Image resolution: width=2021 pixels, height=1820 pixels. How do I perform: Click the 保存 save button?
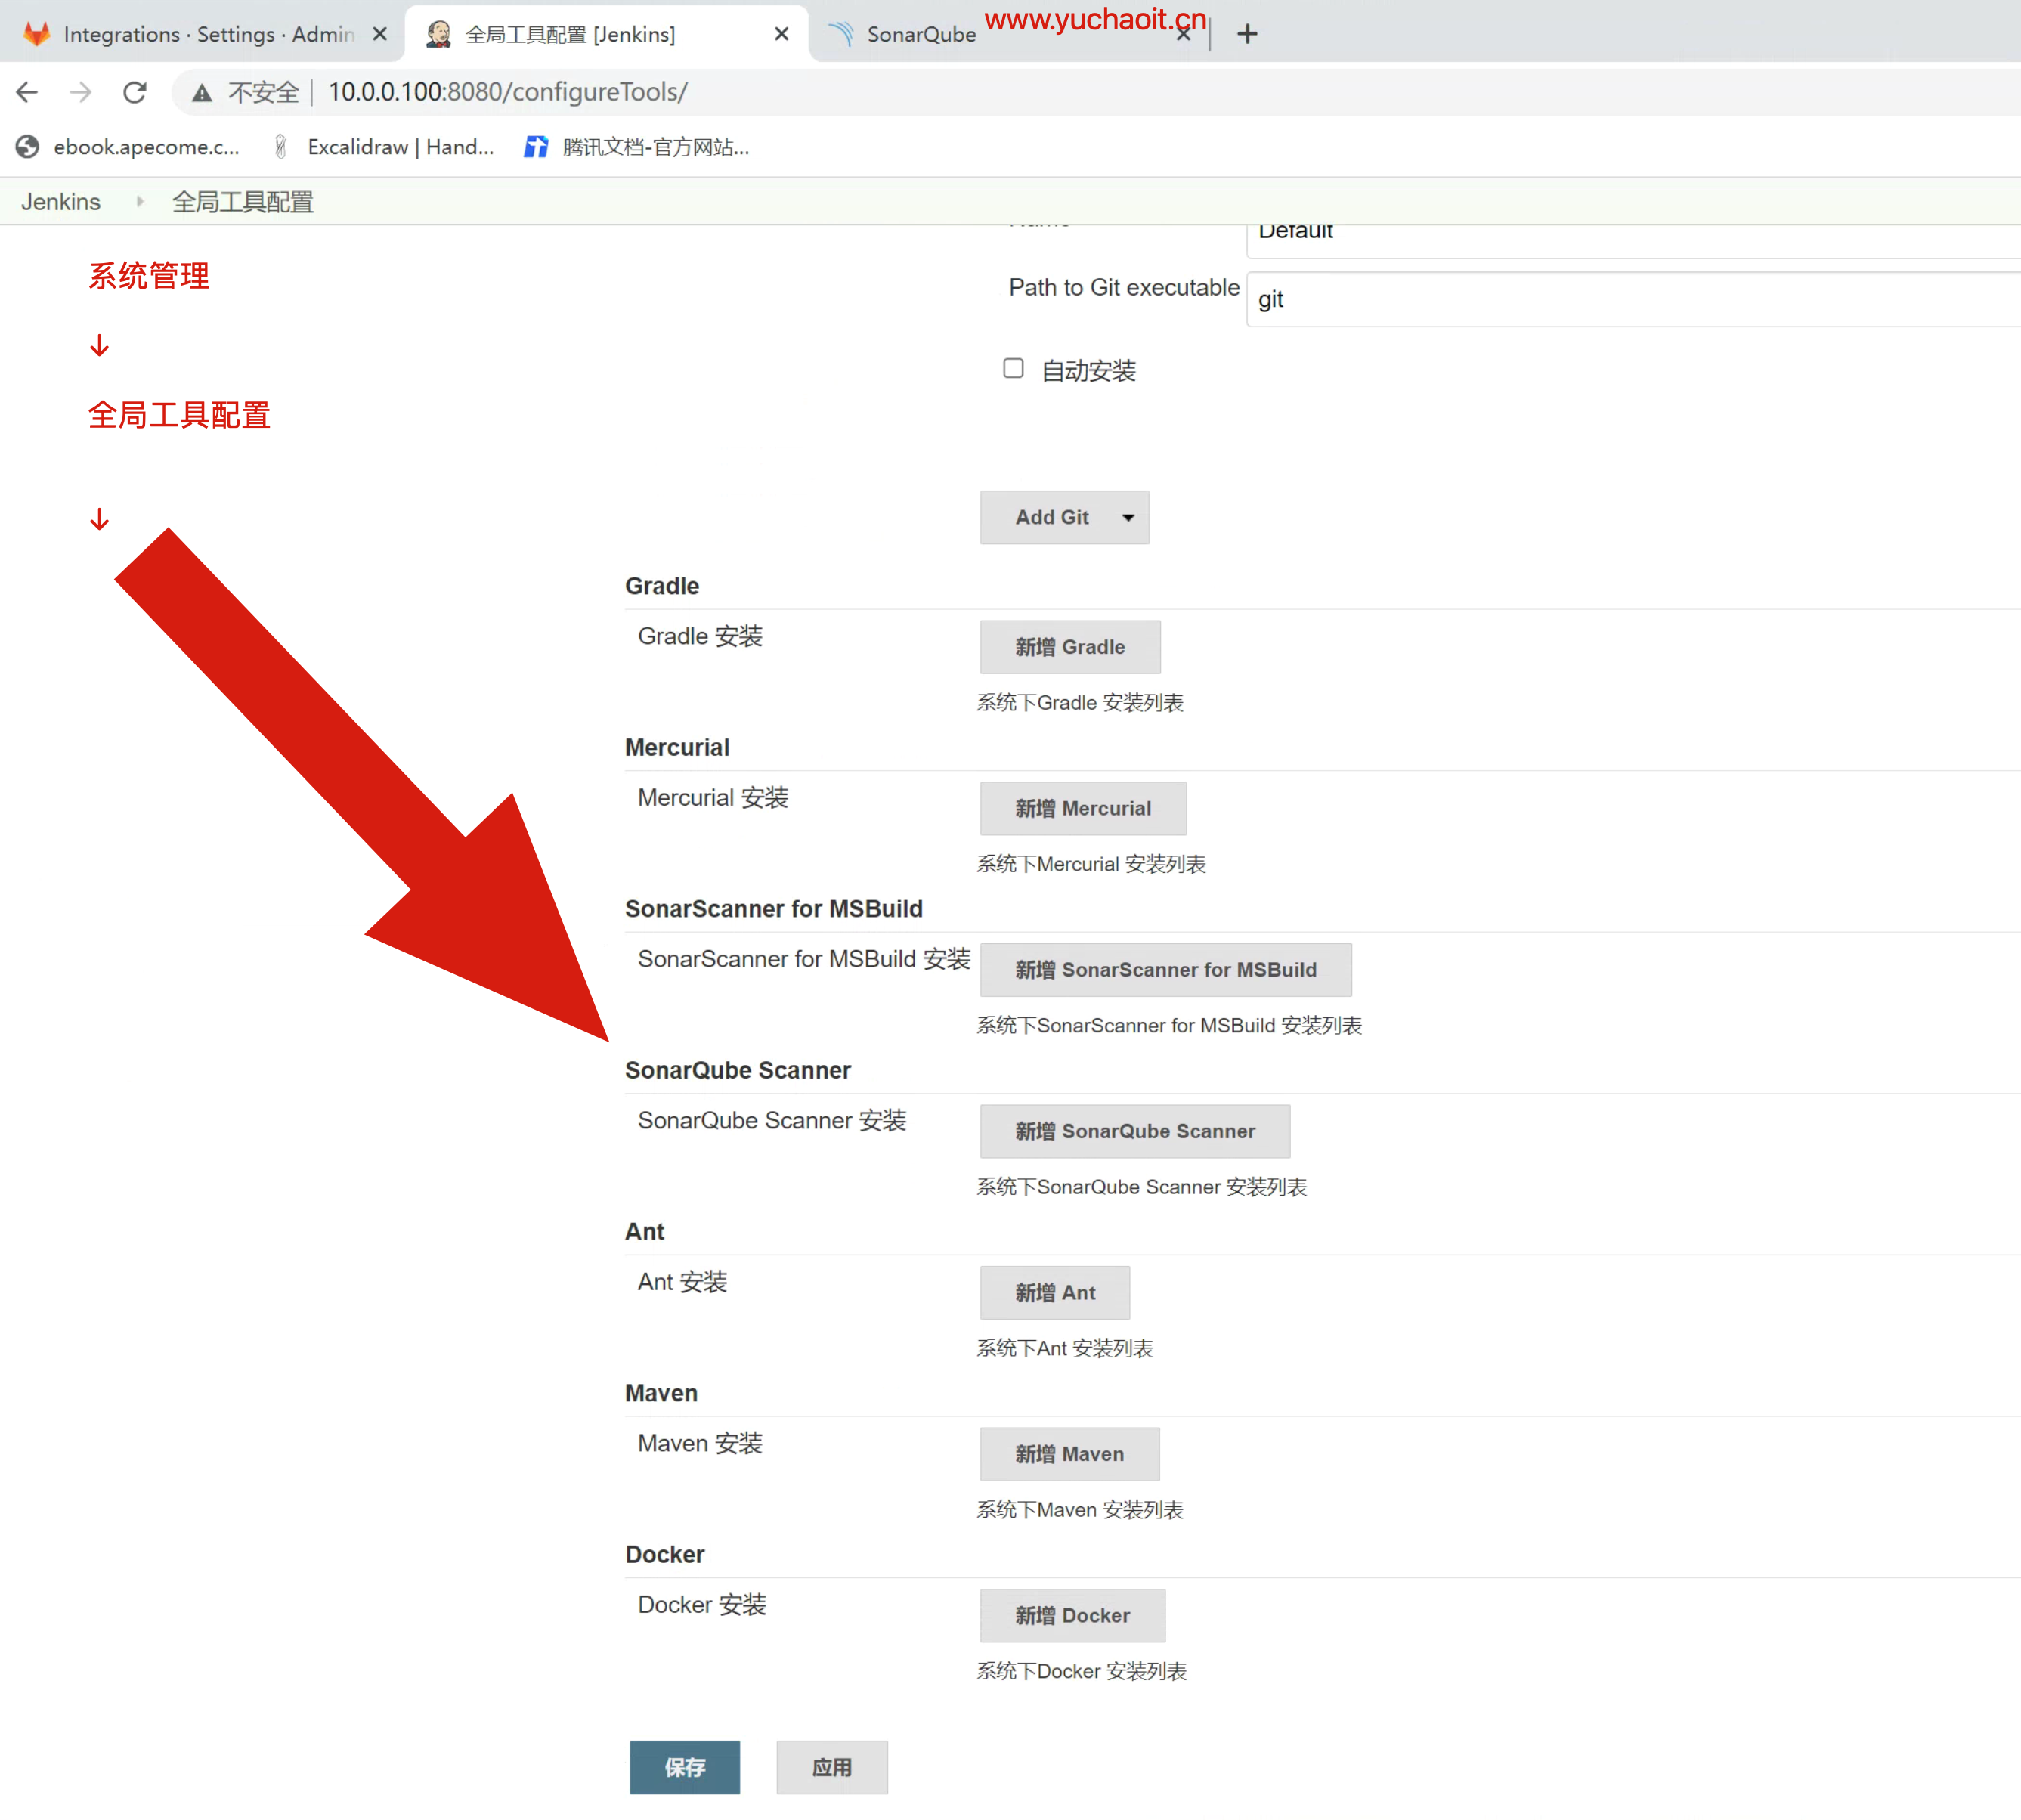click(684, 1767)
